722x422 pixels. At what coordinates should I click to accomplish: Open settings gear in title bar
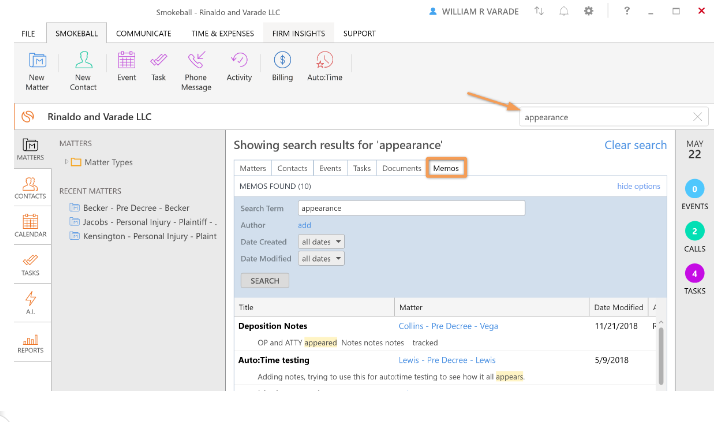click(x=588, y=11)
